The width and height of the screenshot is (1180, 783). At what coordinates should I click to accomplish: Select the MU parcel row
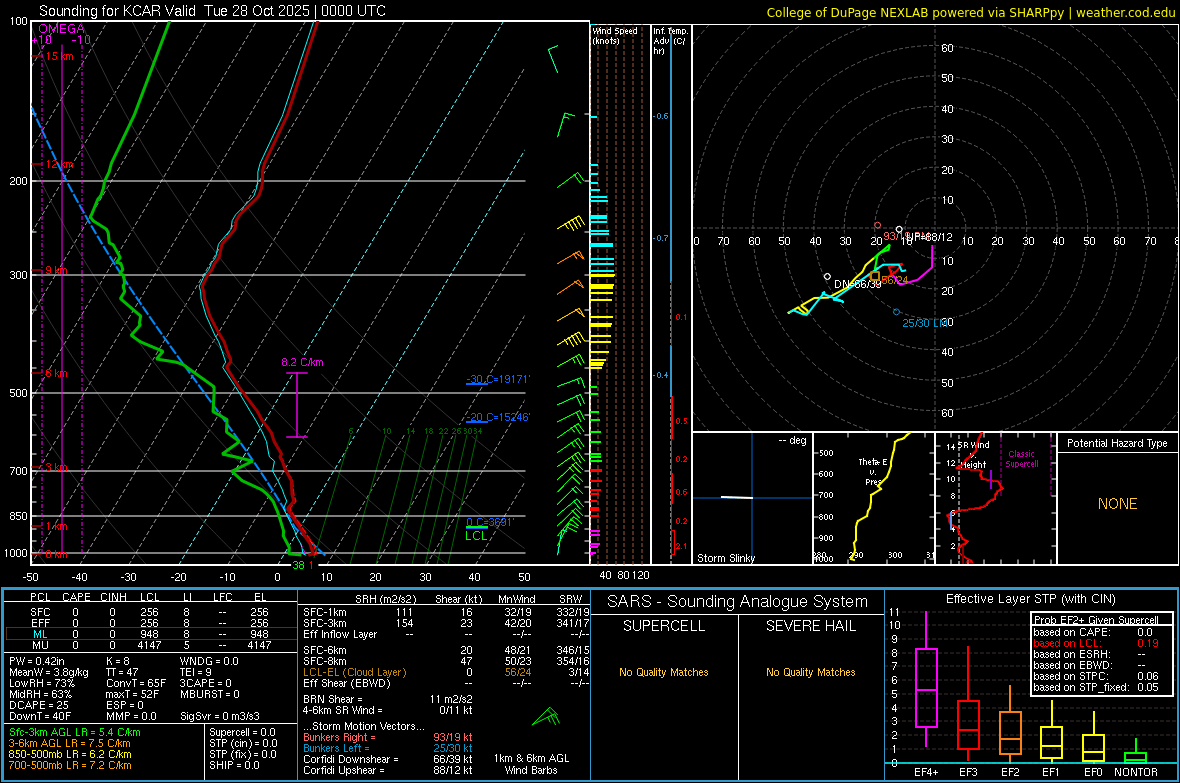coord(149,645)
